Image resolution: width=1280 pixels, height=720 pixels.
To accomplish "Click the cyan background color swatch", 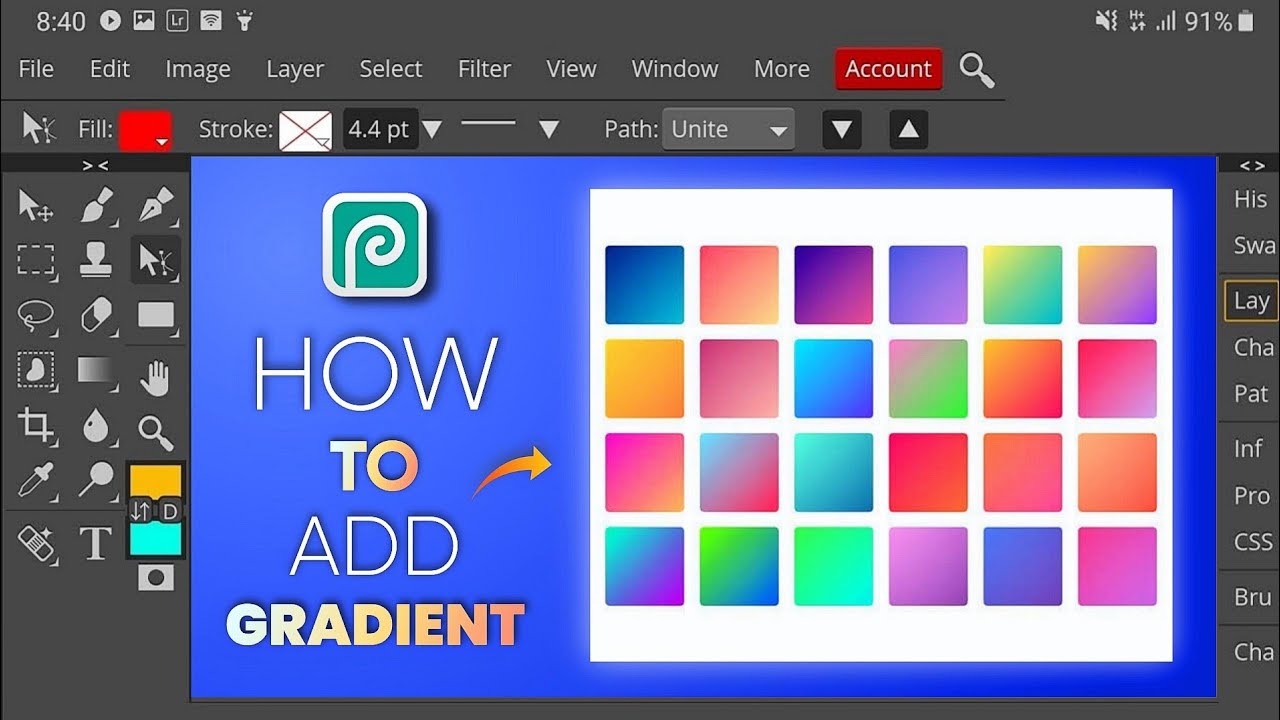I will pyautogui.click(x=155, y=540).
